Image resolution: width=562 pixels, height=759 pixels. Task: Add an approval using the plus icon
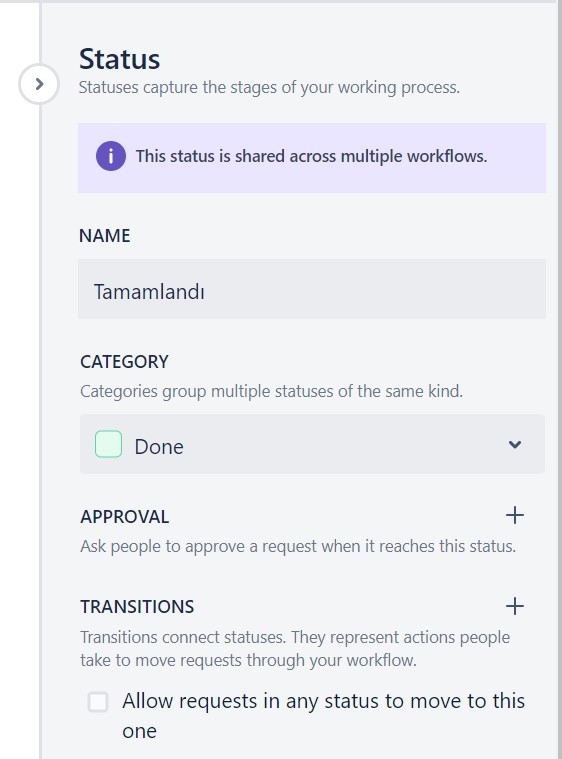pos(515,515)
